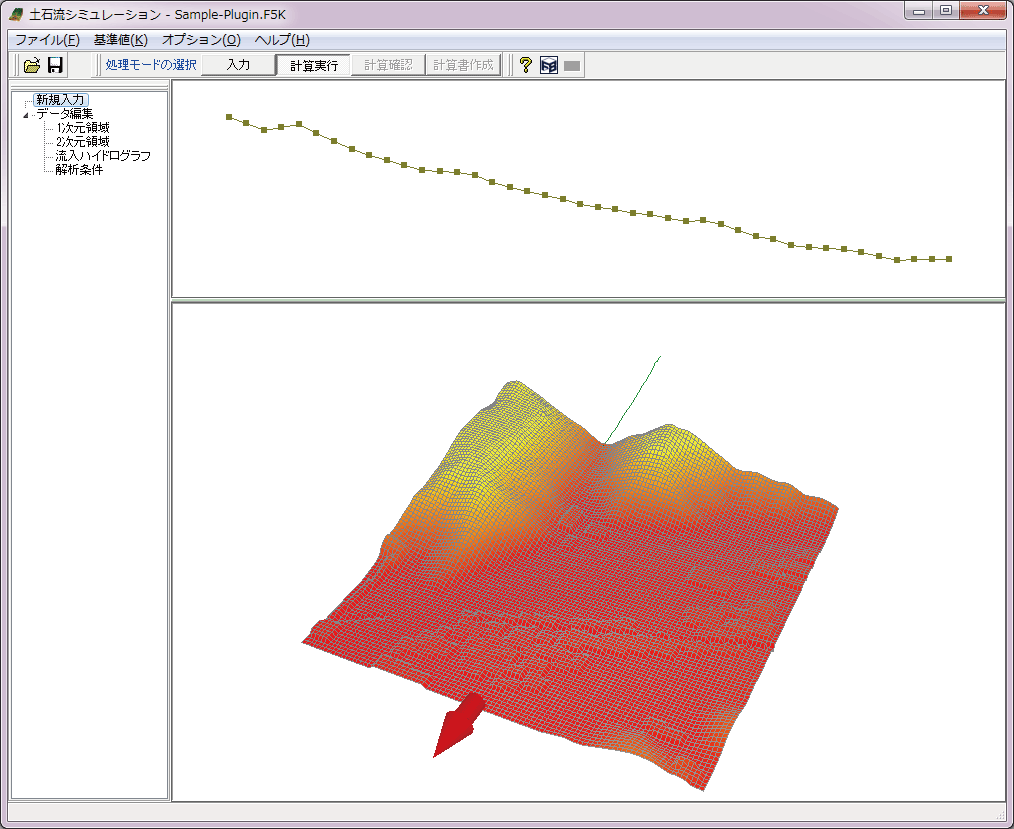Click the red flow direction arrow
1014x829 pixels.
pos(458,724)
